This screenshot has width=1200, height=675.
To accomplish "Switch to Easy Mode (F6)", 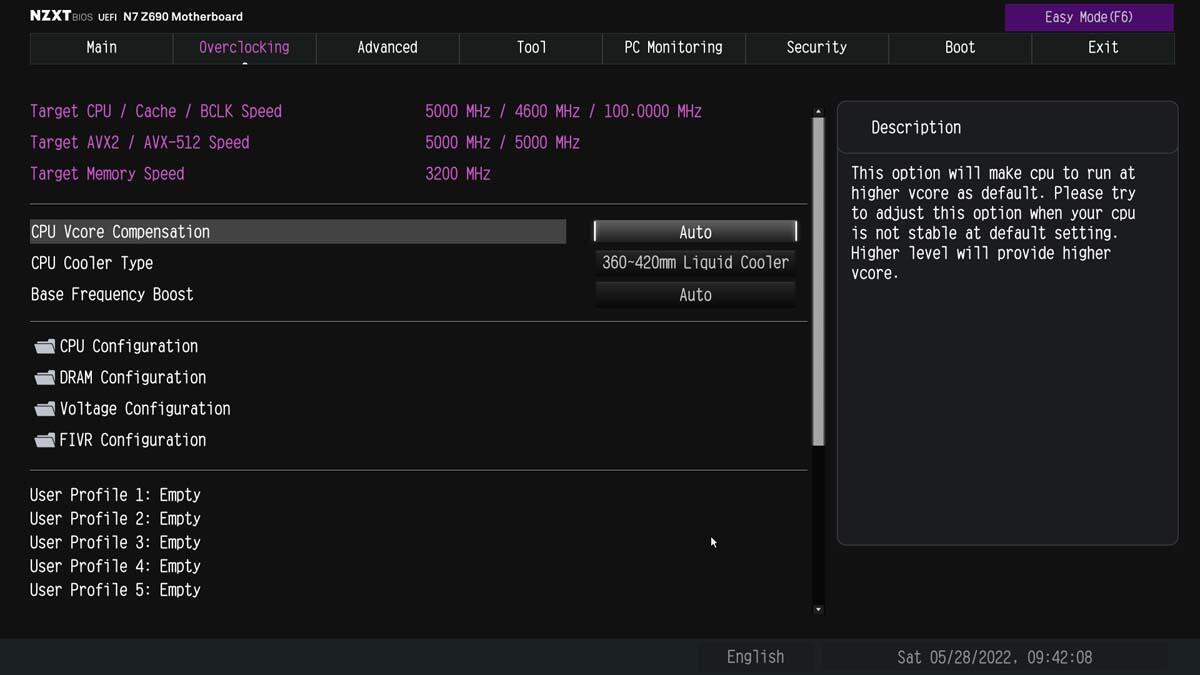I will (x=1089, y=17).
